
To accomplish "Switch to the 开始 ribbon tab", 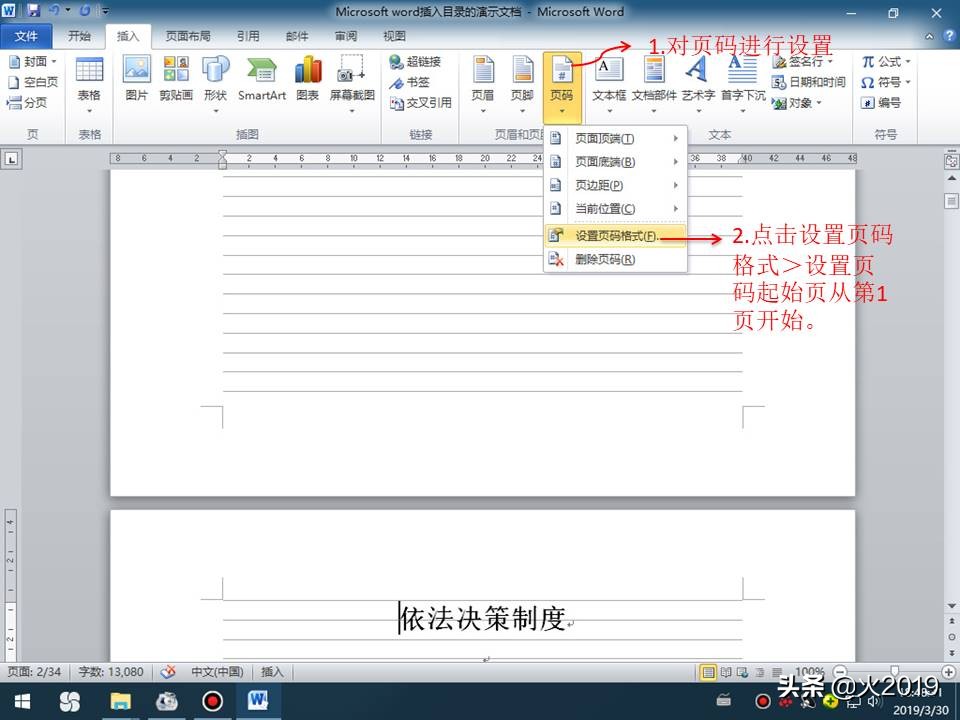I will (x=79, y=36).
